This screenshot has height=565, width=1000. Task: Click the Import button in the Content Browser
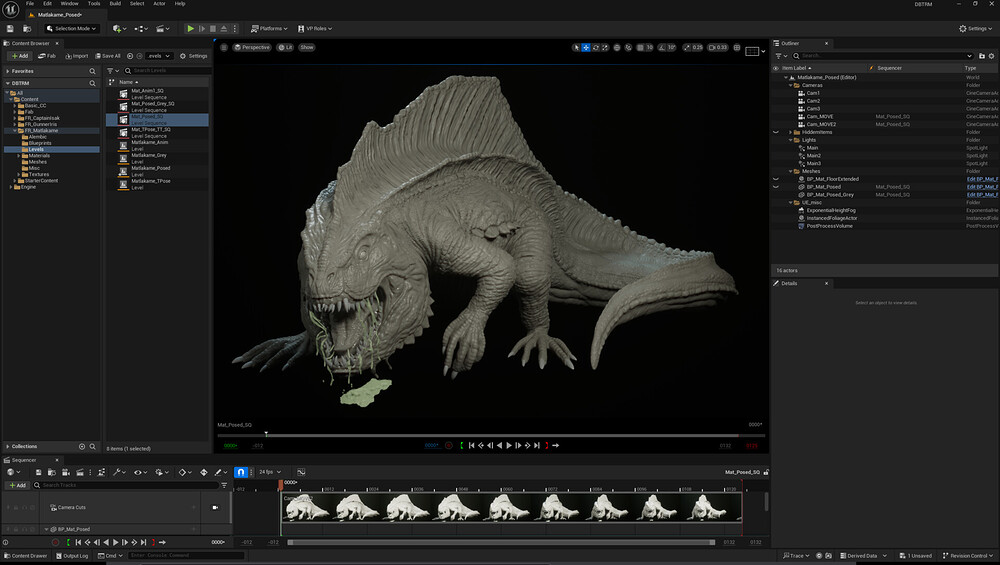(77, 56)
